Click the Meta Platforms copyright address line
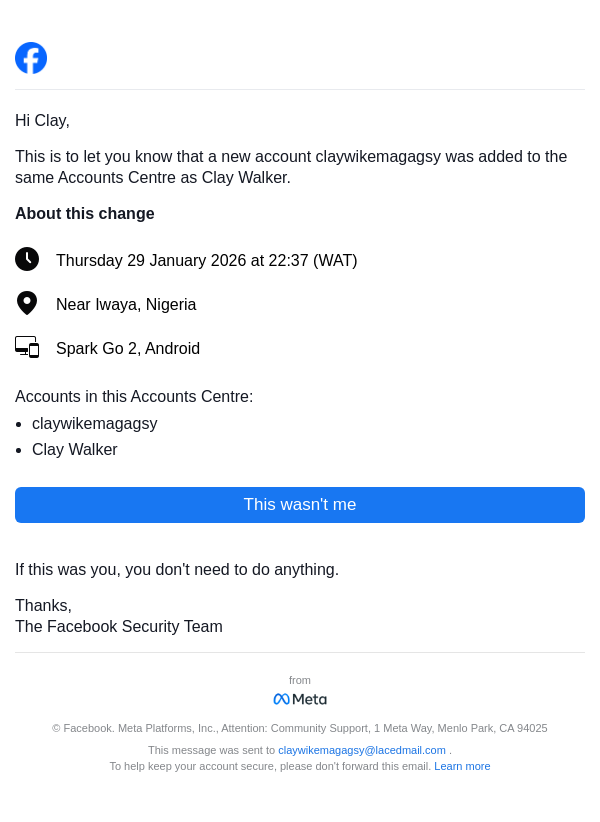 coord(300,728)
